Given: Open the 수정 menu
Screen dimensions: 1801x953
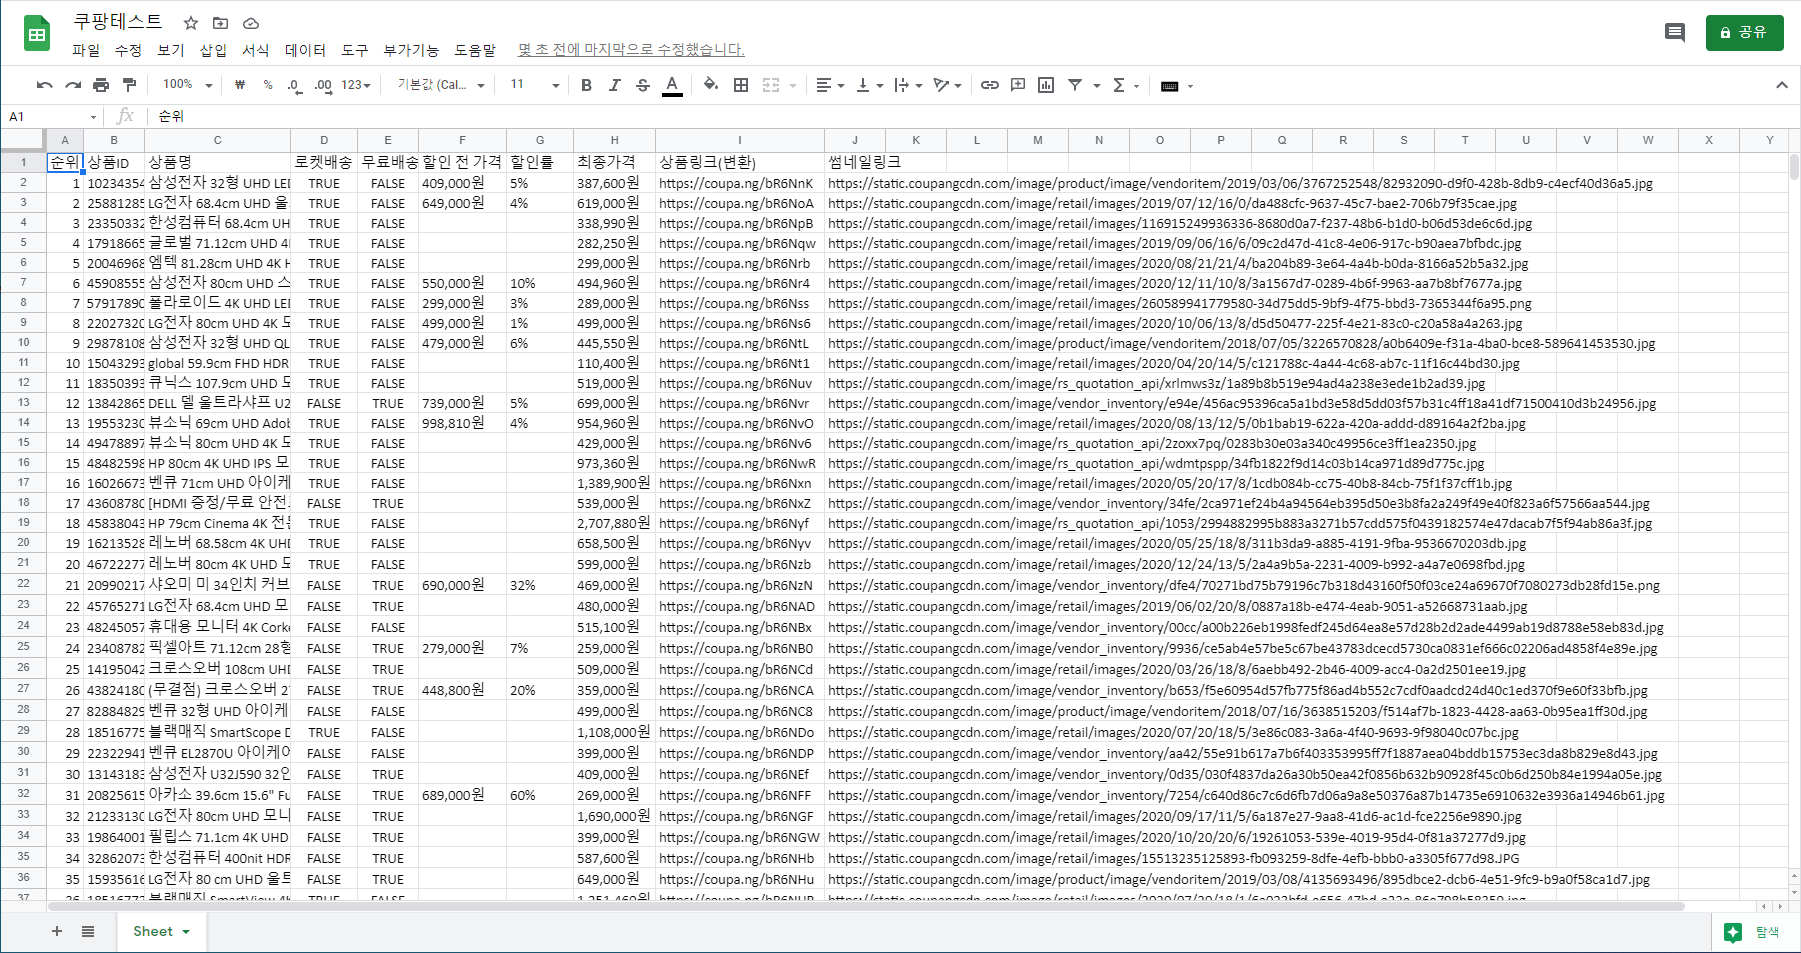Looking at the screenshot, I should [128, 50].
